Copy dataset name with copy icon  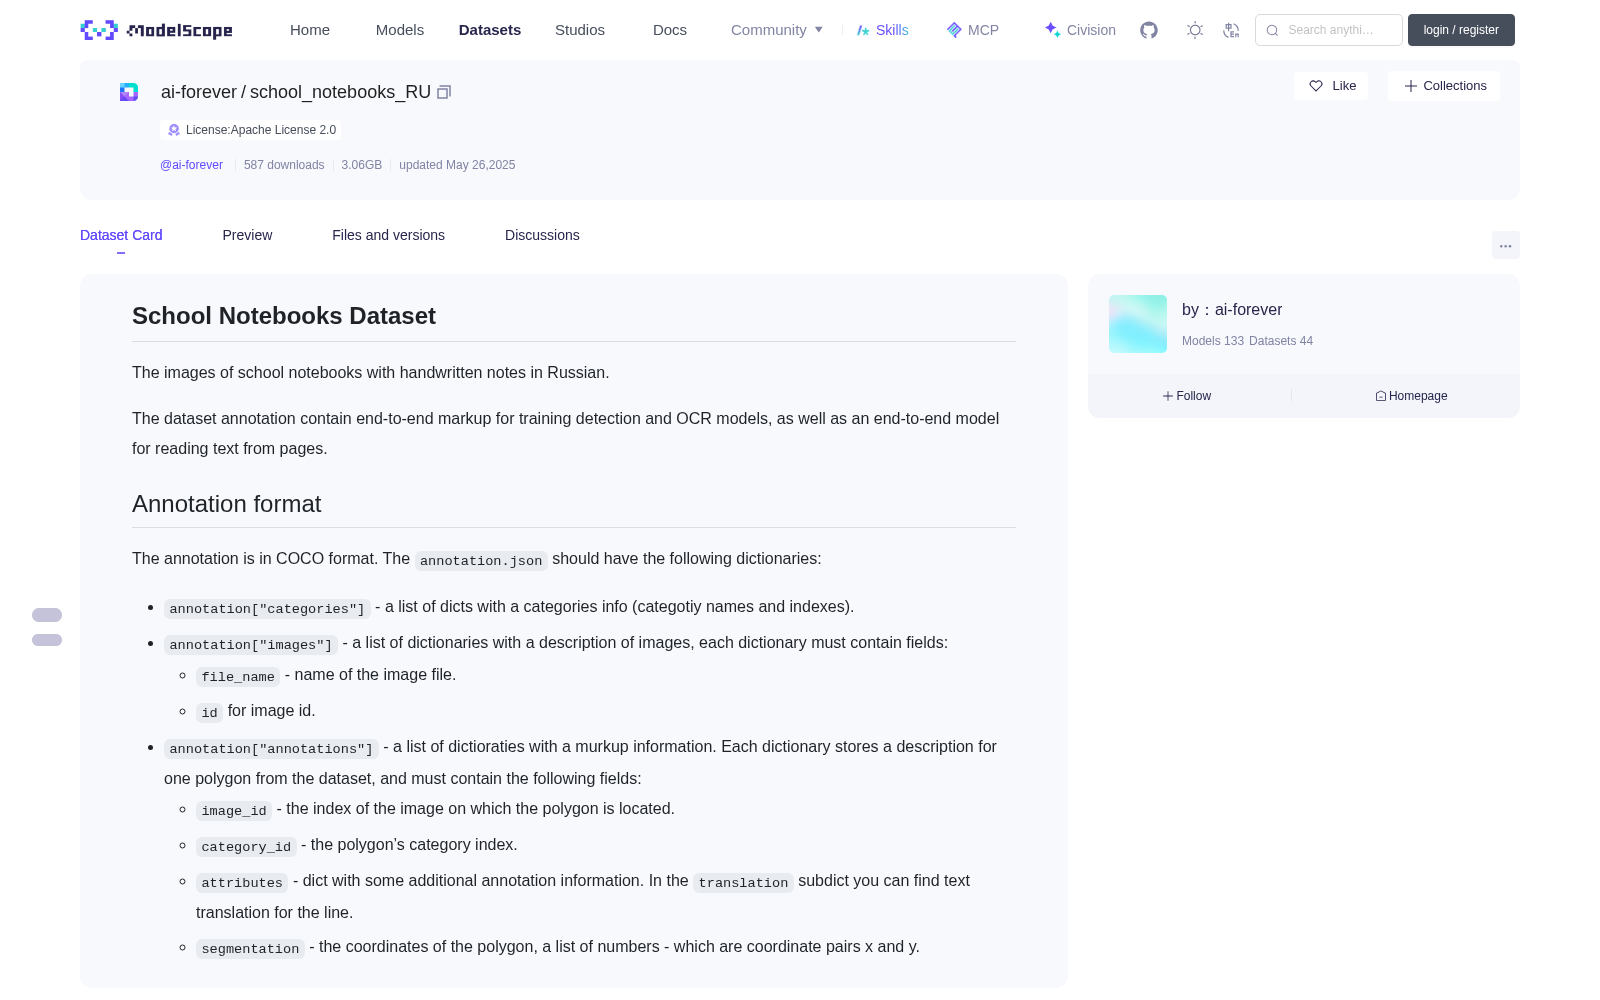[444, 92]
